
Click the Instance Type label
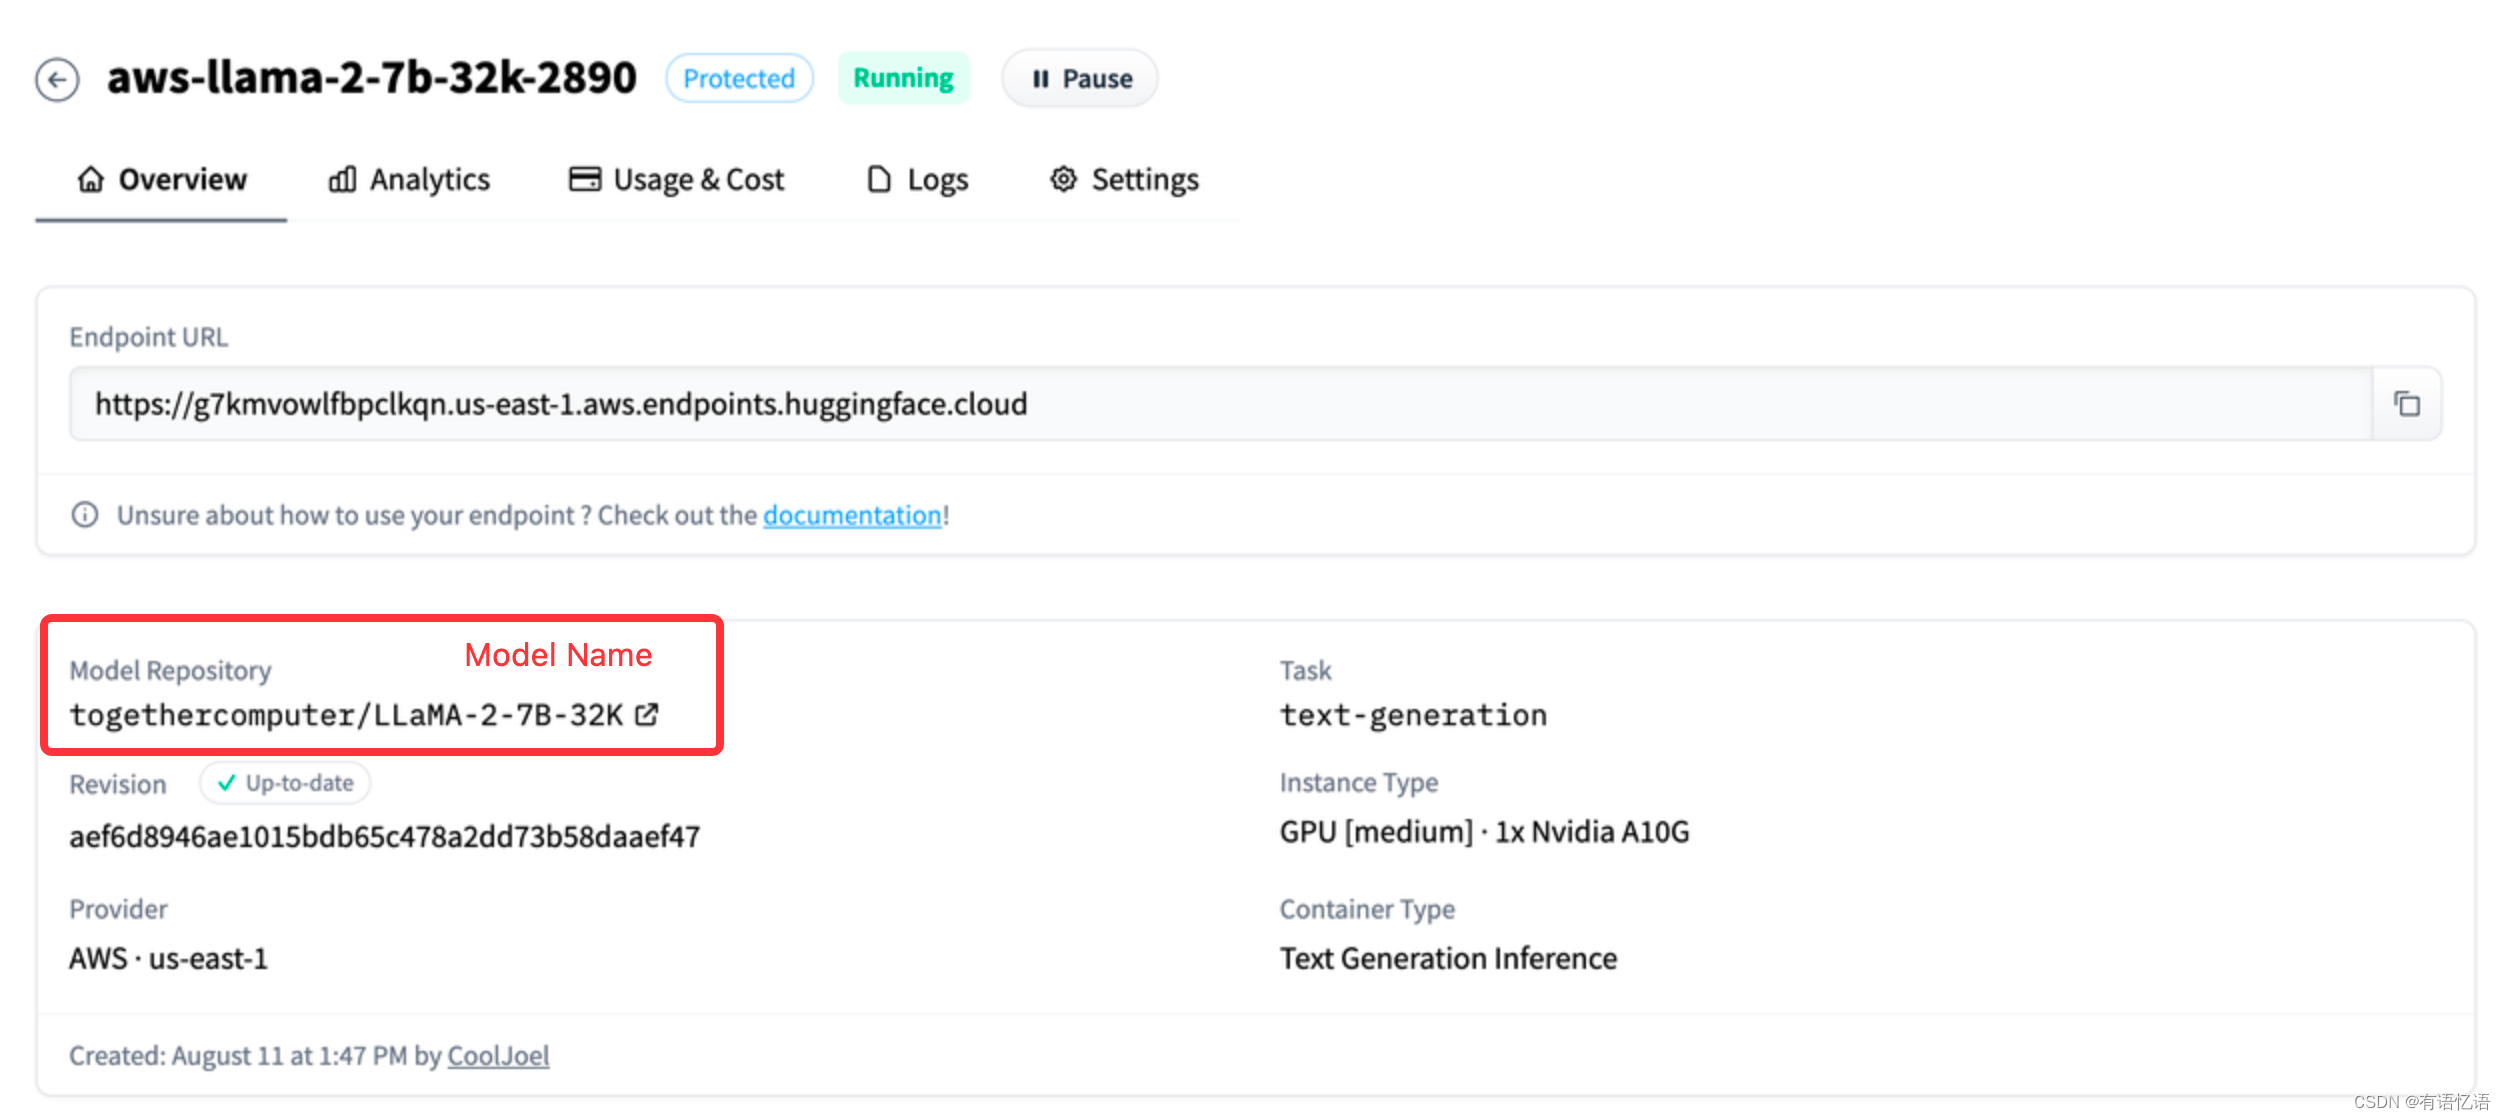(x=1358, y=782)
